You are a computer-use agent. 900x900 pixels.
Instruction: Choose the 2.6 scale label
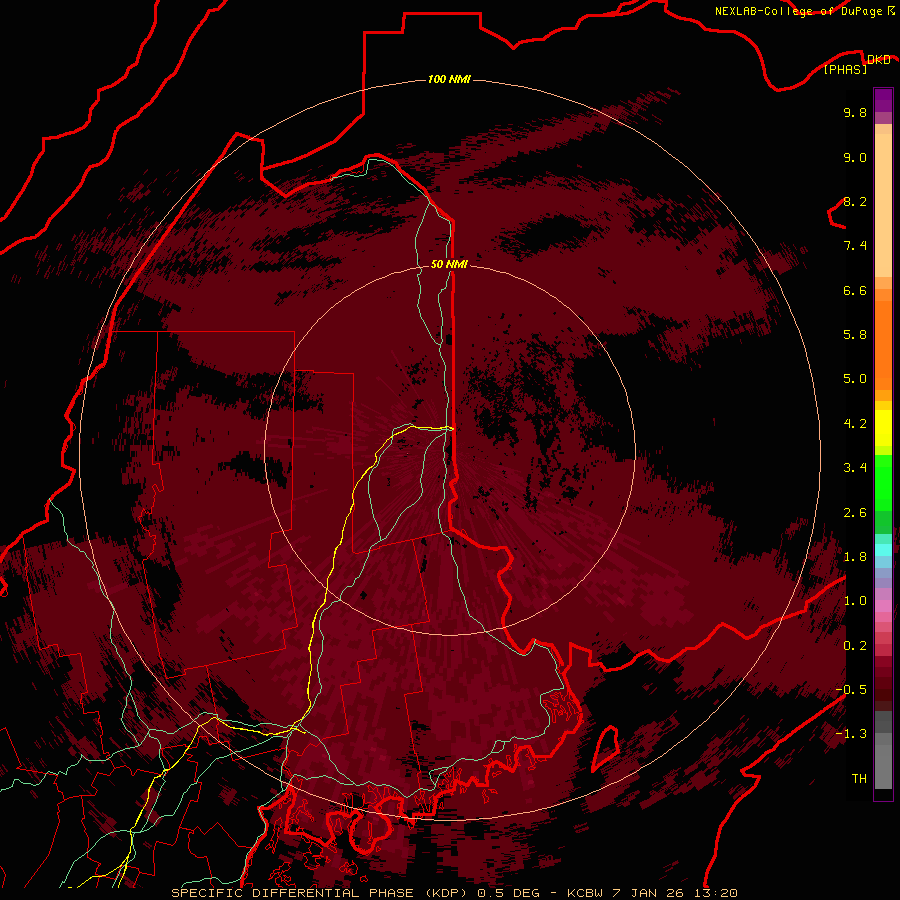click(x=855, y=513)
